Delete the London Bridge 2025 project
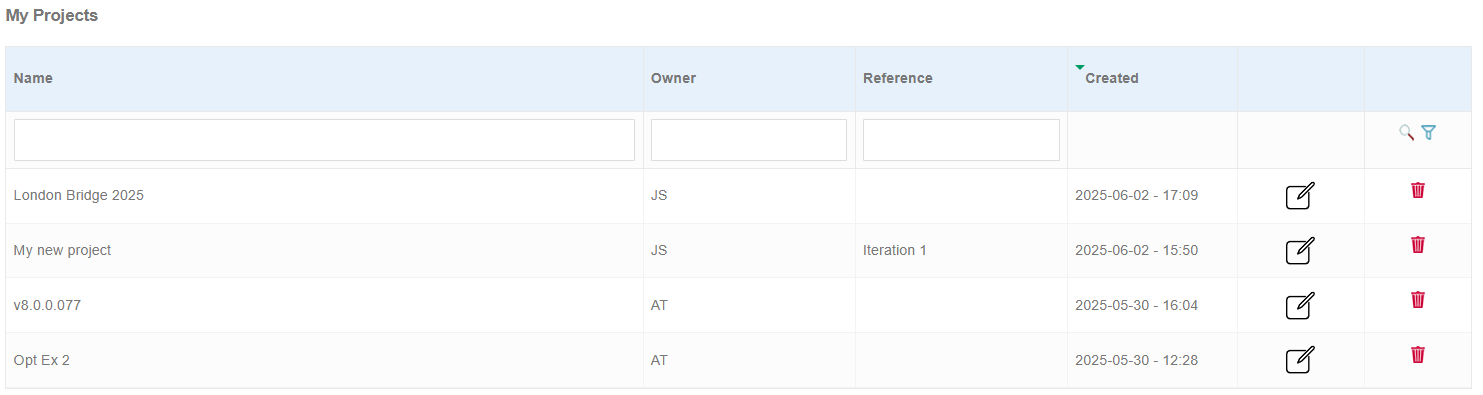 1418,190
